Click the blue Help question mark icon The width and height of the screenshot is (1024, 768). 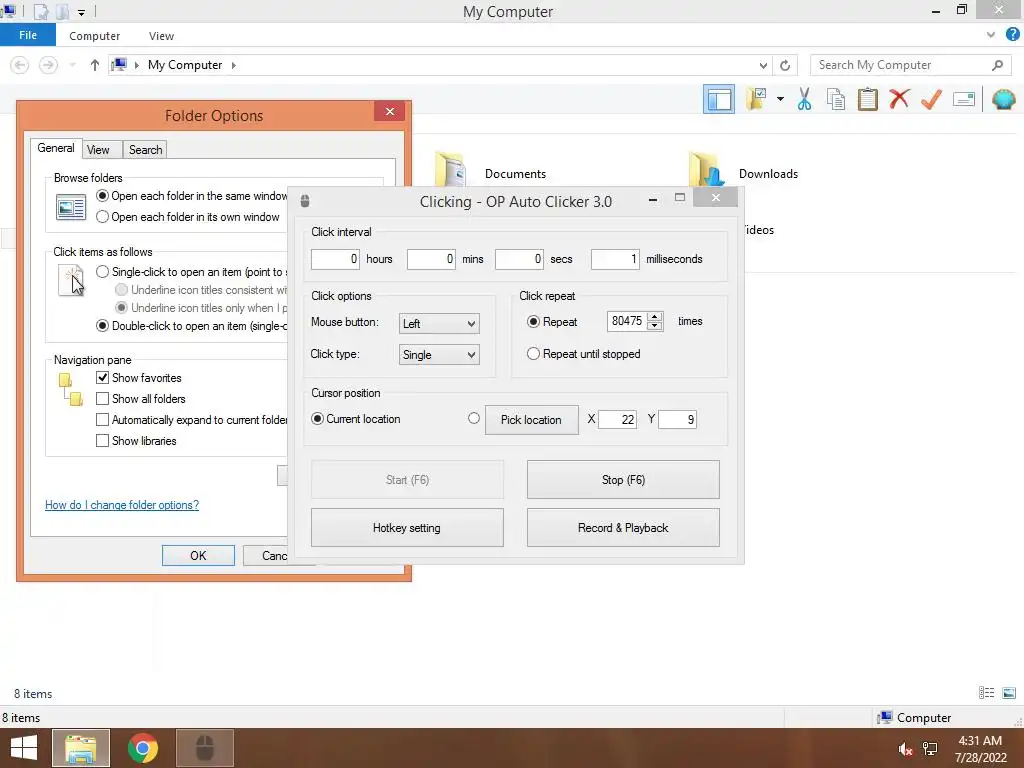tap(1012, 35)
